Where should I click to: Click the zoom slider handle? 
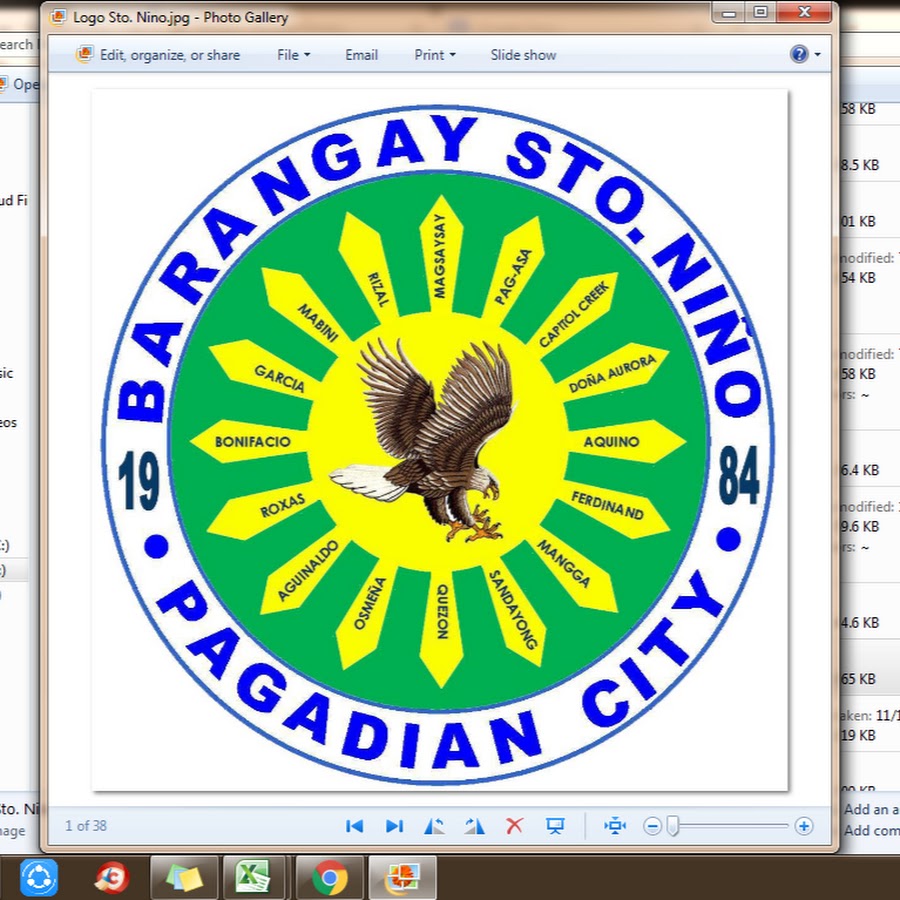click(x=673, y=826)
